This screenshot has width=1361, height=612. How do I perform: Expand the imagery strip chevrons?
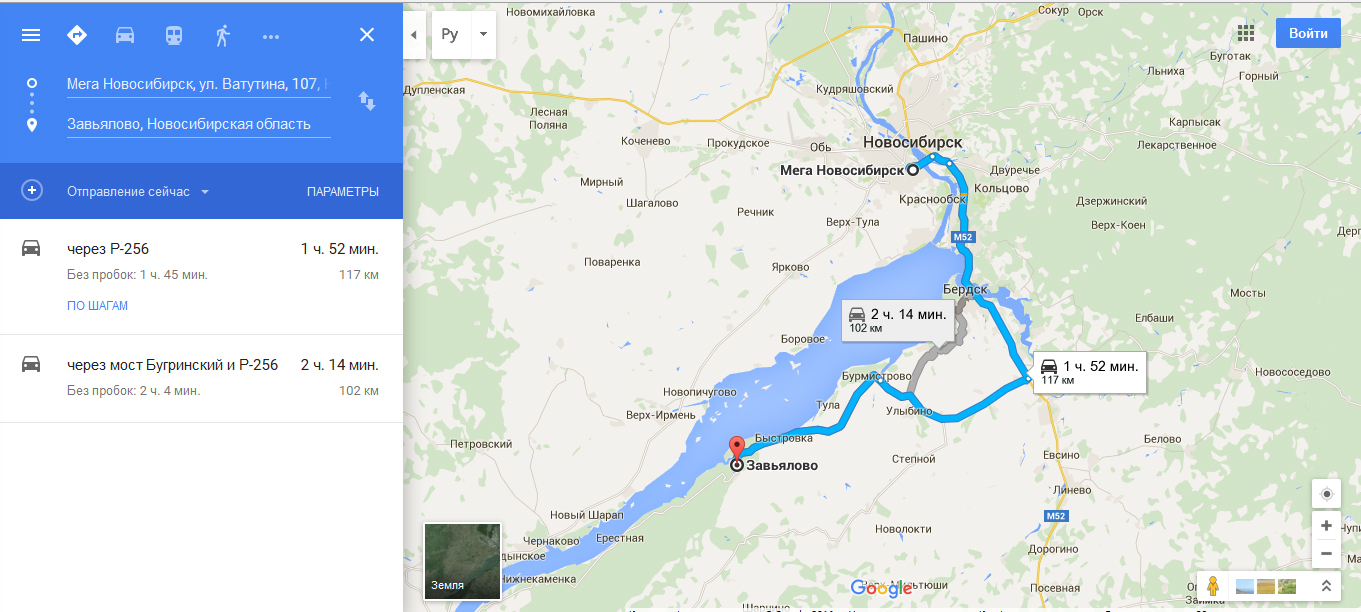tap(1327, 586)
